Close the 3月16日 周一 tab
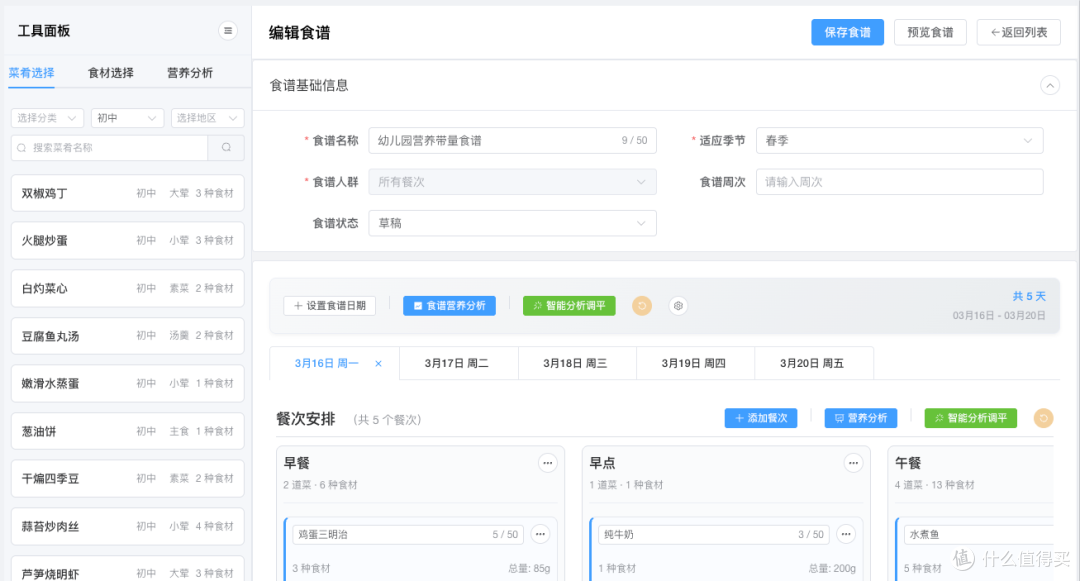 click(378, 363)
